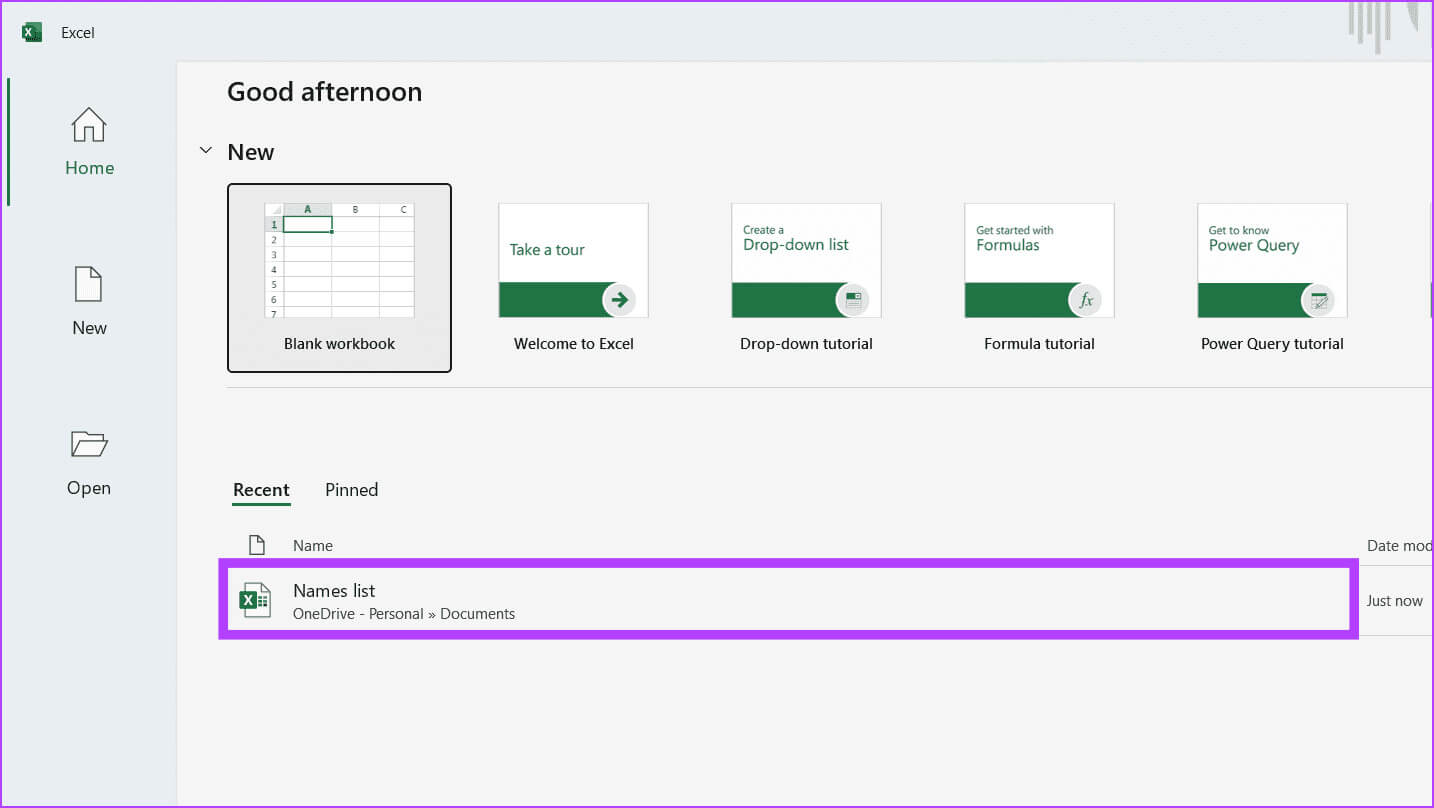The width and height of the screenshot is (1434, 808).
Task: Select the Recent tab
Action: 261,490
